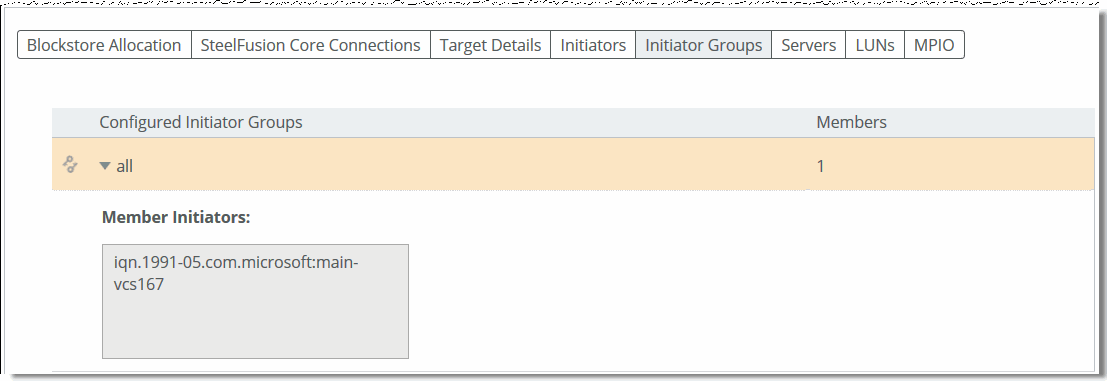The image size is (1107, 381).
Task: Go to the Target Details tab
Action: pos(491,45)
